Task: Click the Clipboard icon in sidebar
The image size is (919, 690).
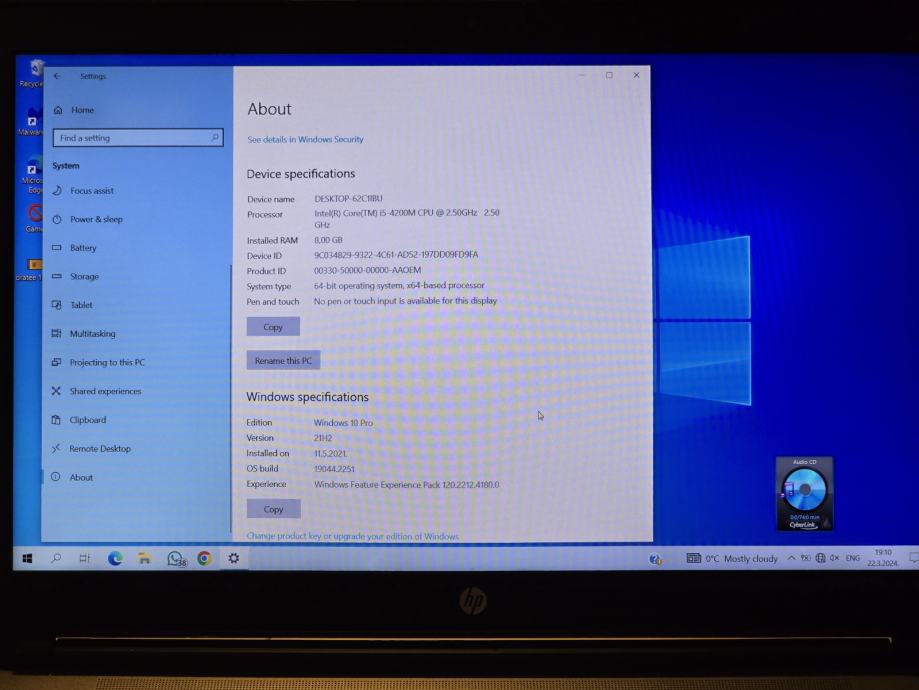Action: [56, 419]
